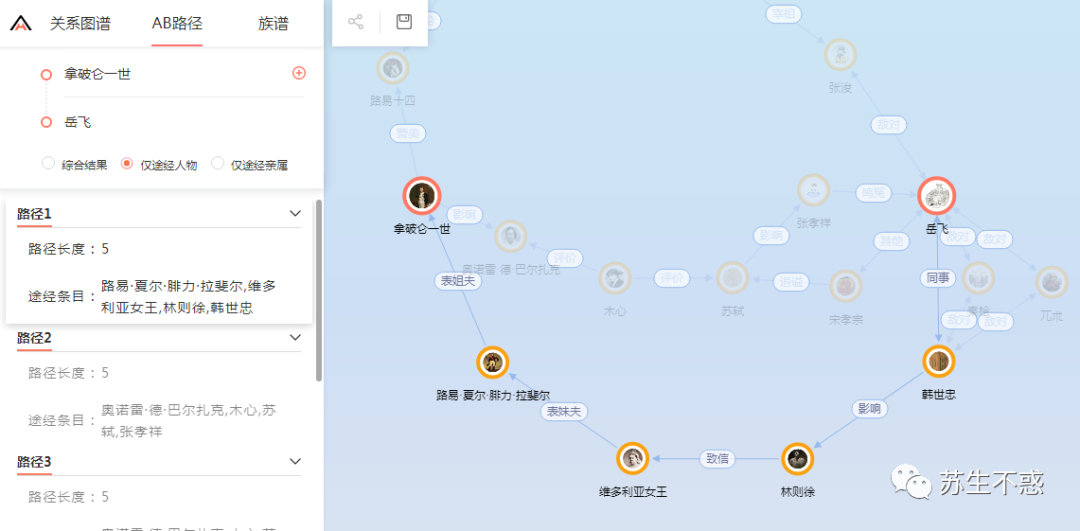The width and height of the screenshot is (1080, 531).
Task: Click the 致信 relation label
Action: tap(718, 459)
